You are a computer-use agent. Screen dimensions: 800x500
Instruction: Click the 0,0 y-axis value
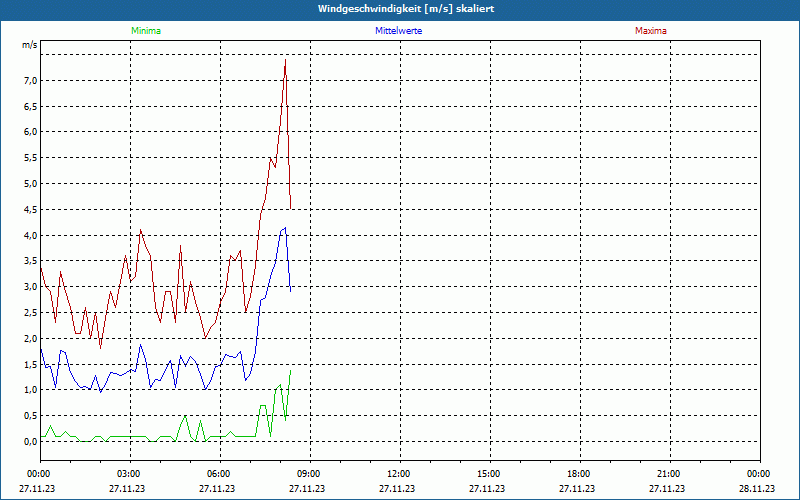point(30,441)
